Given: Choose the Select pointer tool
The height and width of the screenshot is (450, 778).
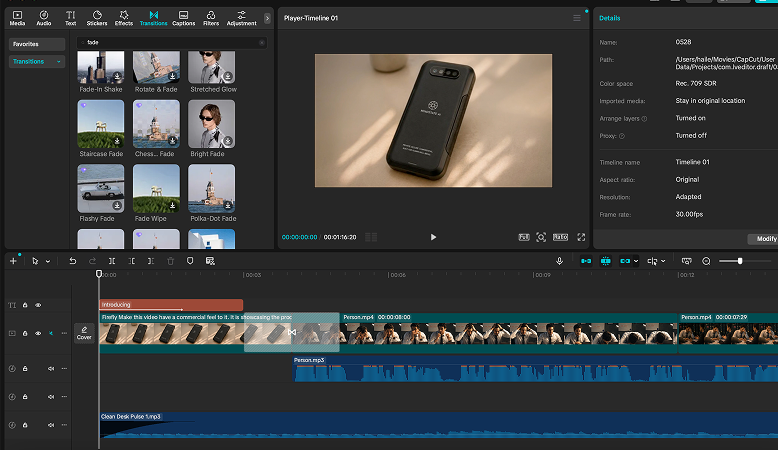Looking at the screenshot, I should [35, 261].
